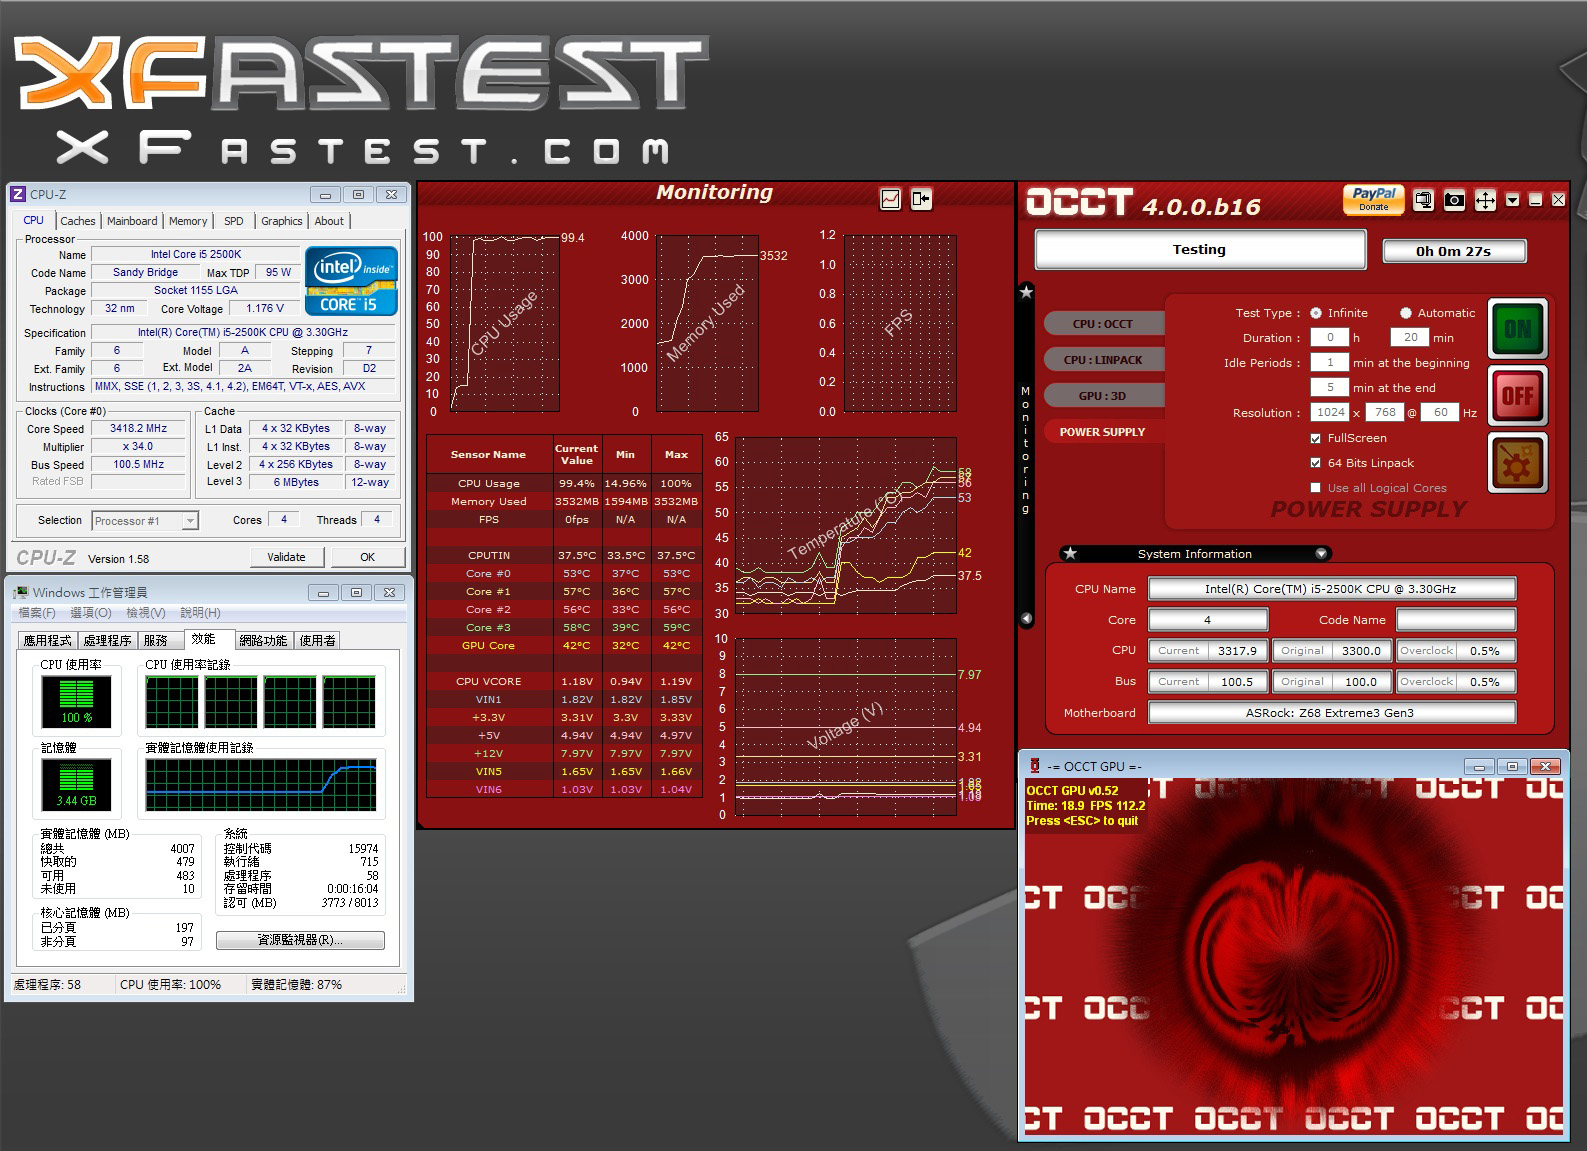The image size is (1587, 1151).
Task: Open 說明(H) menu in Task Manager
Action: (x=200, y=613)
